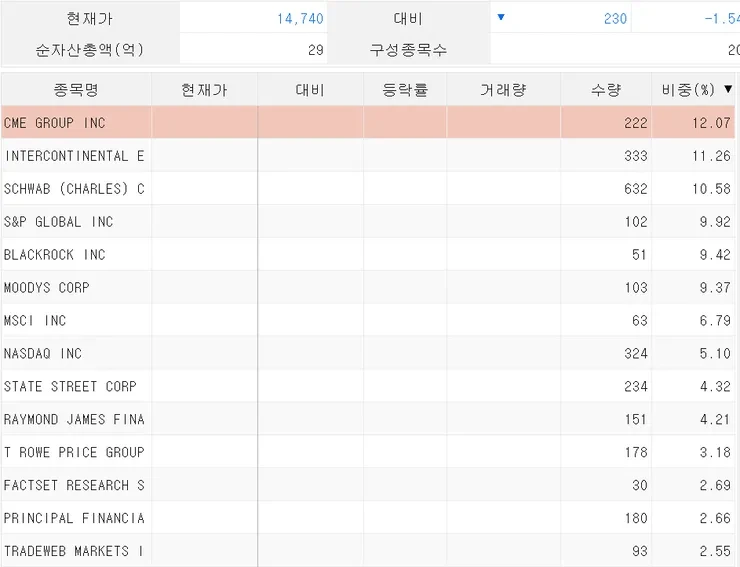Click weight value 4.32
Viewport: 740px width, 567px height.
click(x=715, y=387)
